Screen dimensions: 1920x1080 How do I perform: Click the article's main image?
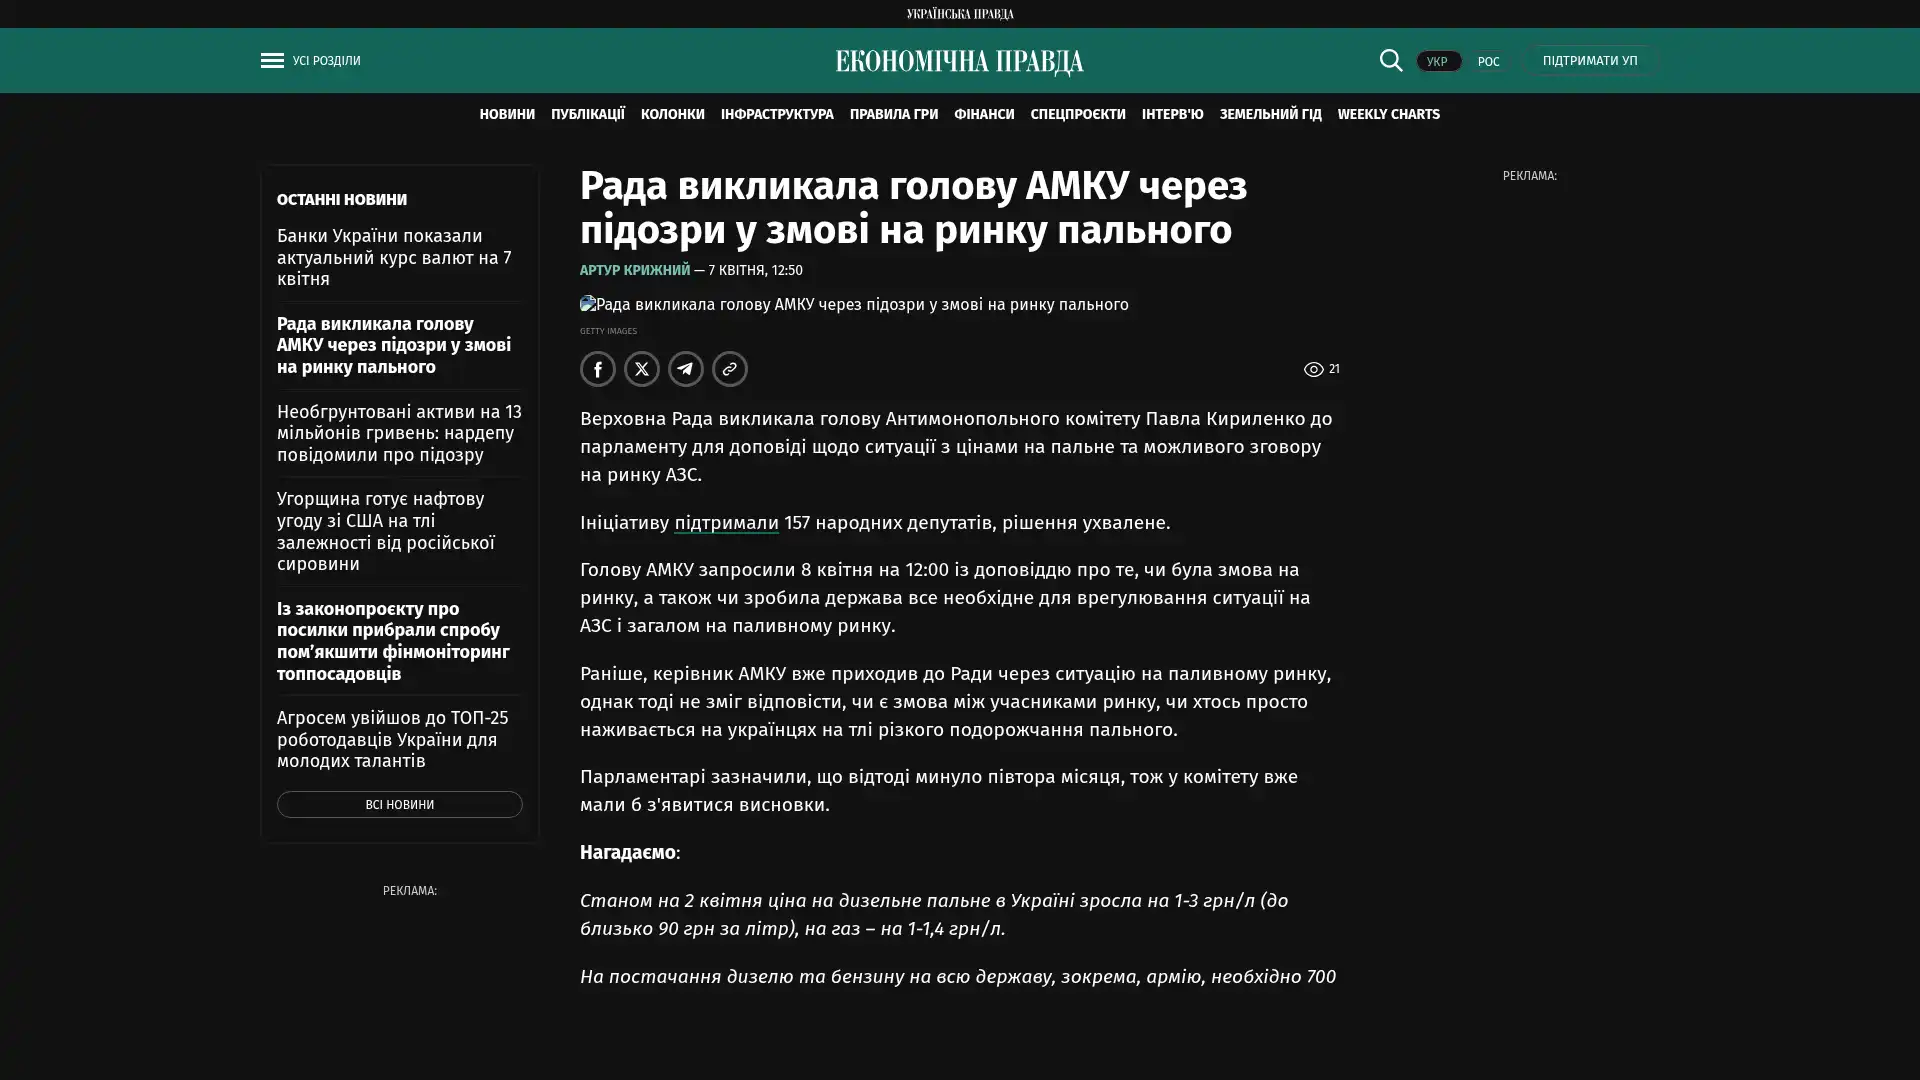click(x=854, y=305)
